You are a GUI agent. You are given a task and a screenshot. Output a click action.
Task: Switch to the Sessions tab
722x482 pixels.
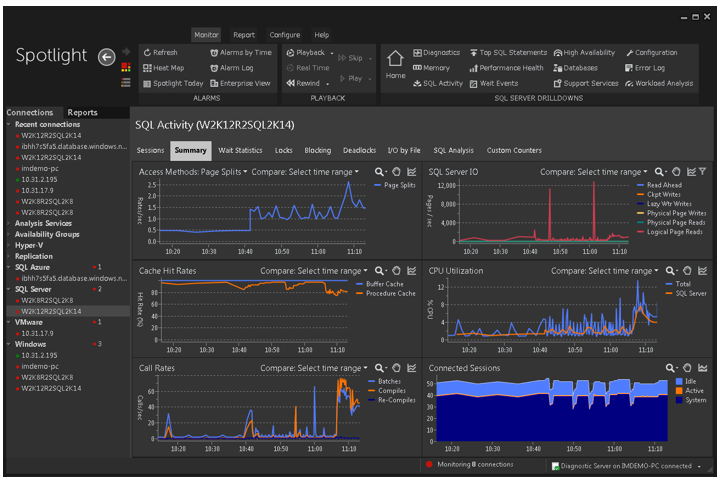[150, 151]
